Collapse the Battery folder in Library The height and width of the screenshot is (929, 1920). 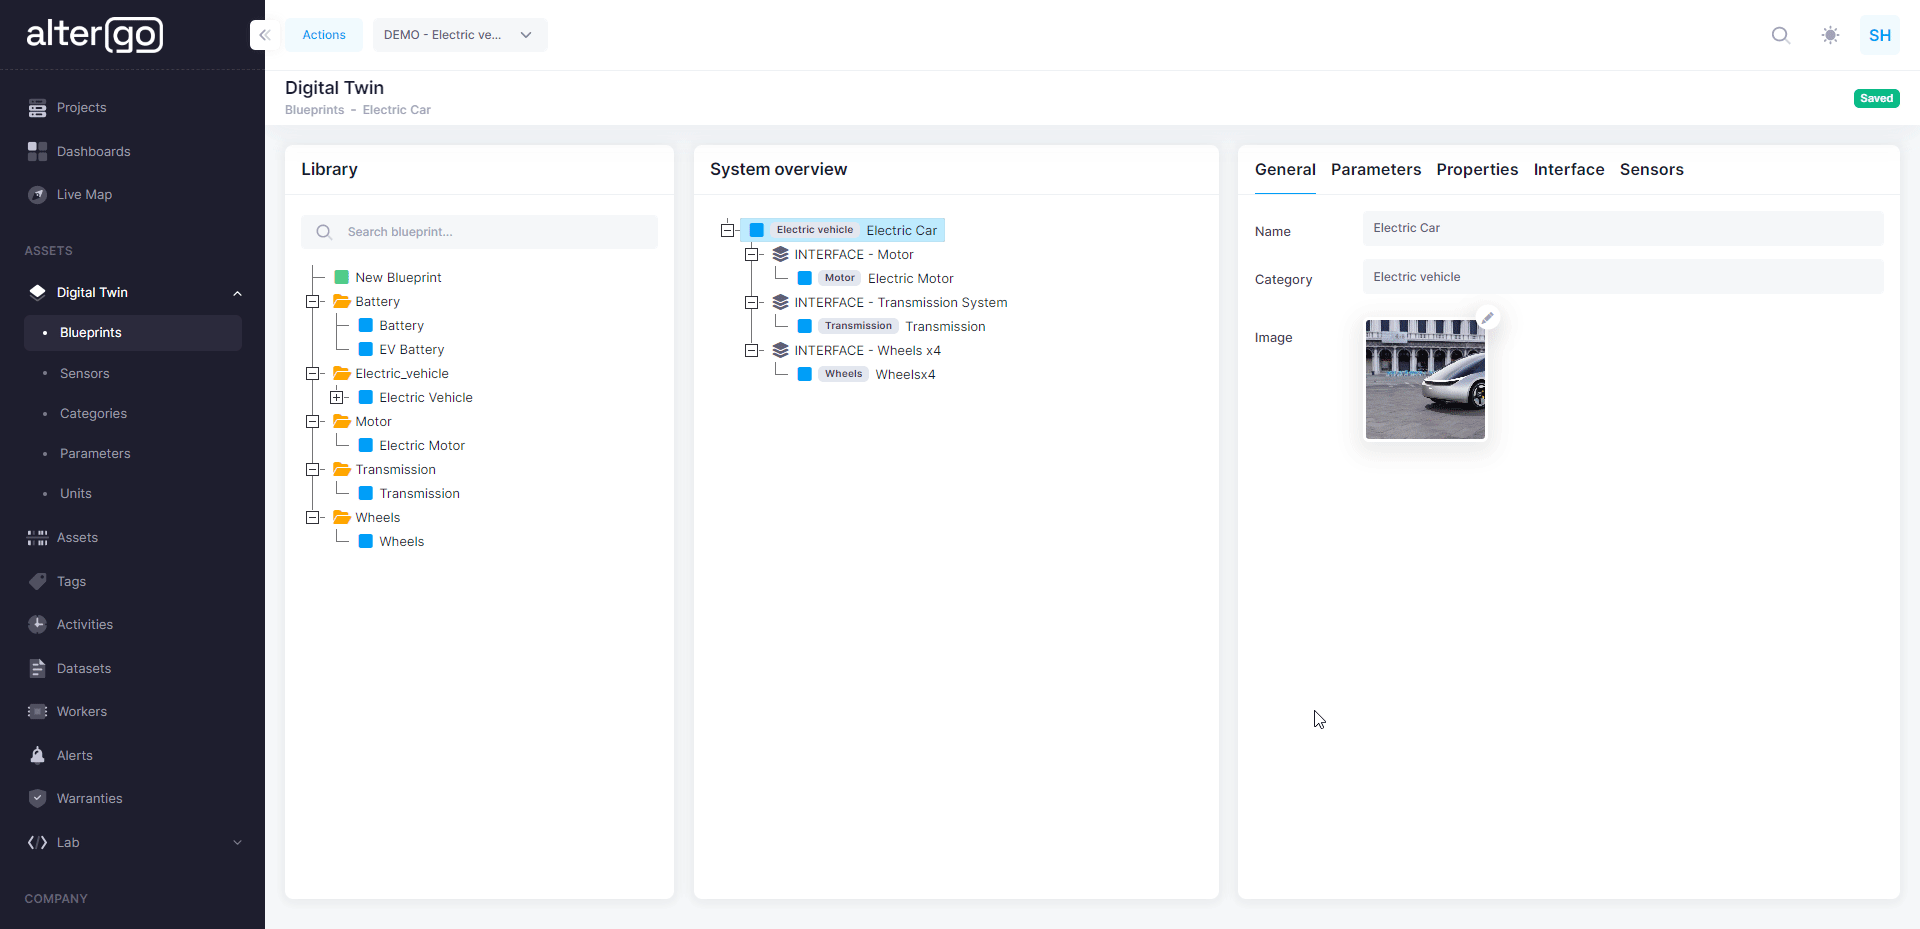[x=313, y=301]
